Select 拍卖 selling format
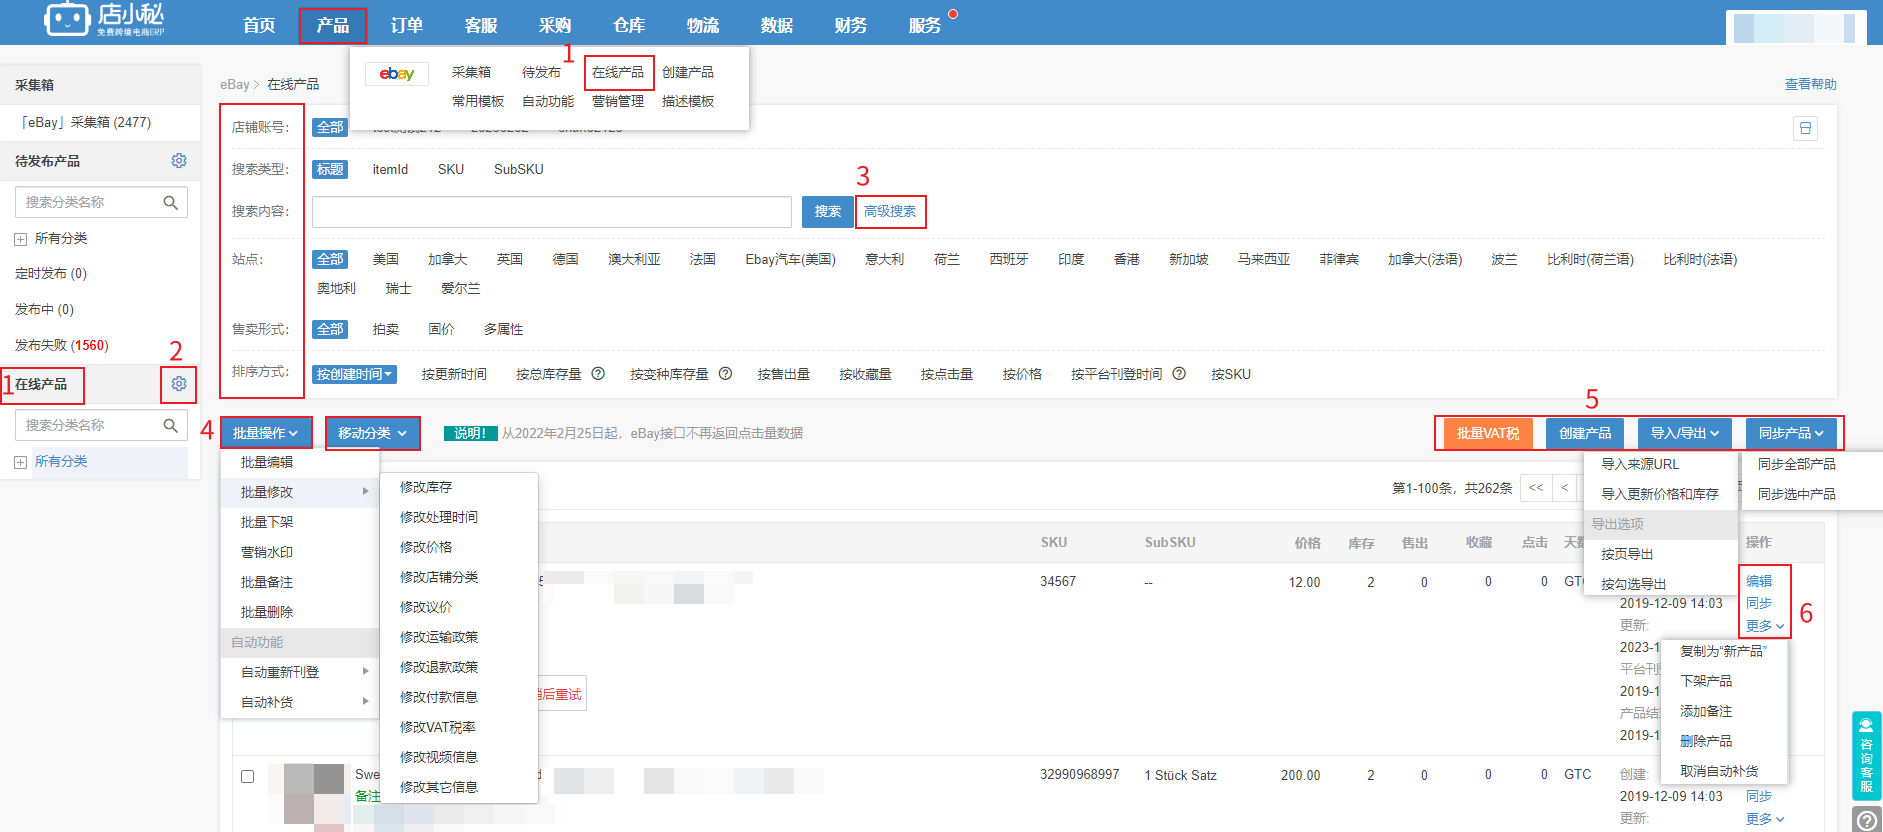Image resolution: width=1883 pixels, height=832 pixels. (x=386, y=329)
